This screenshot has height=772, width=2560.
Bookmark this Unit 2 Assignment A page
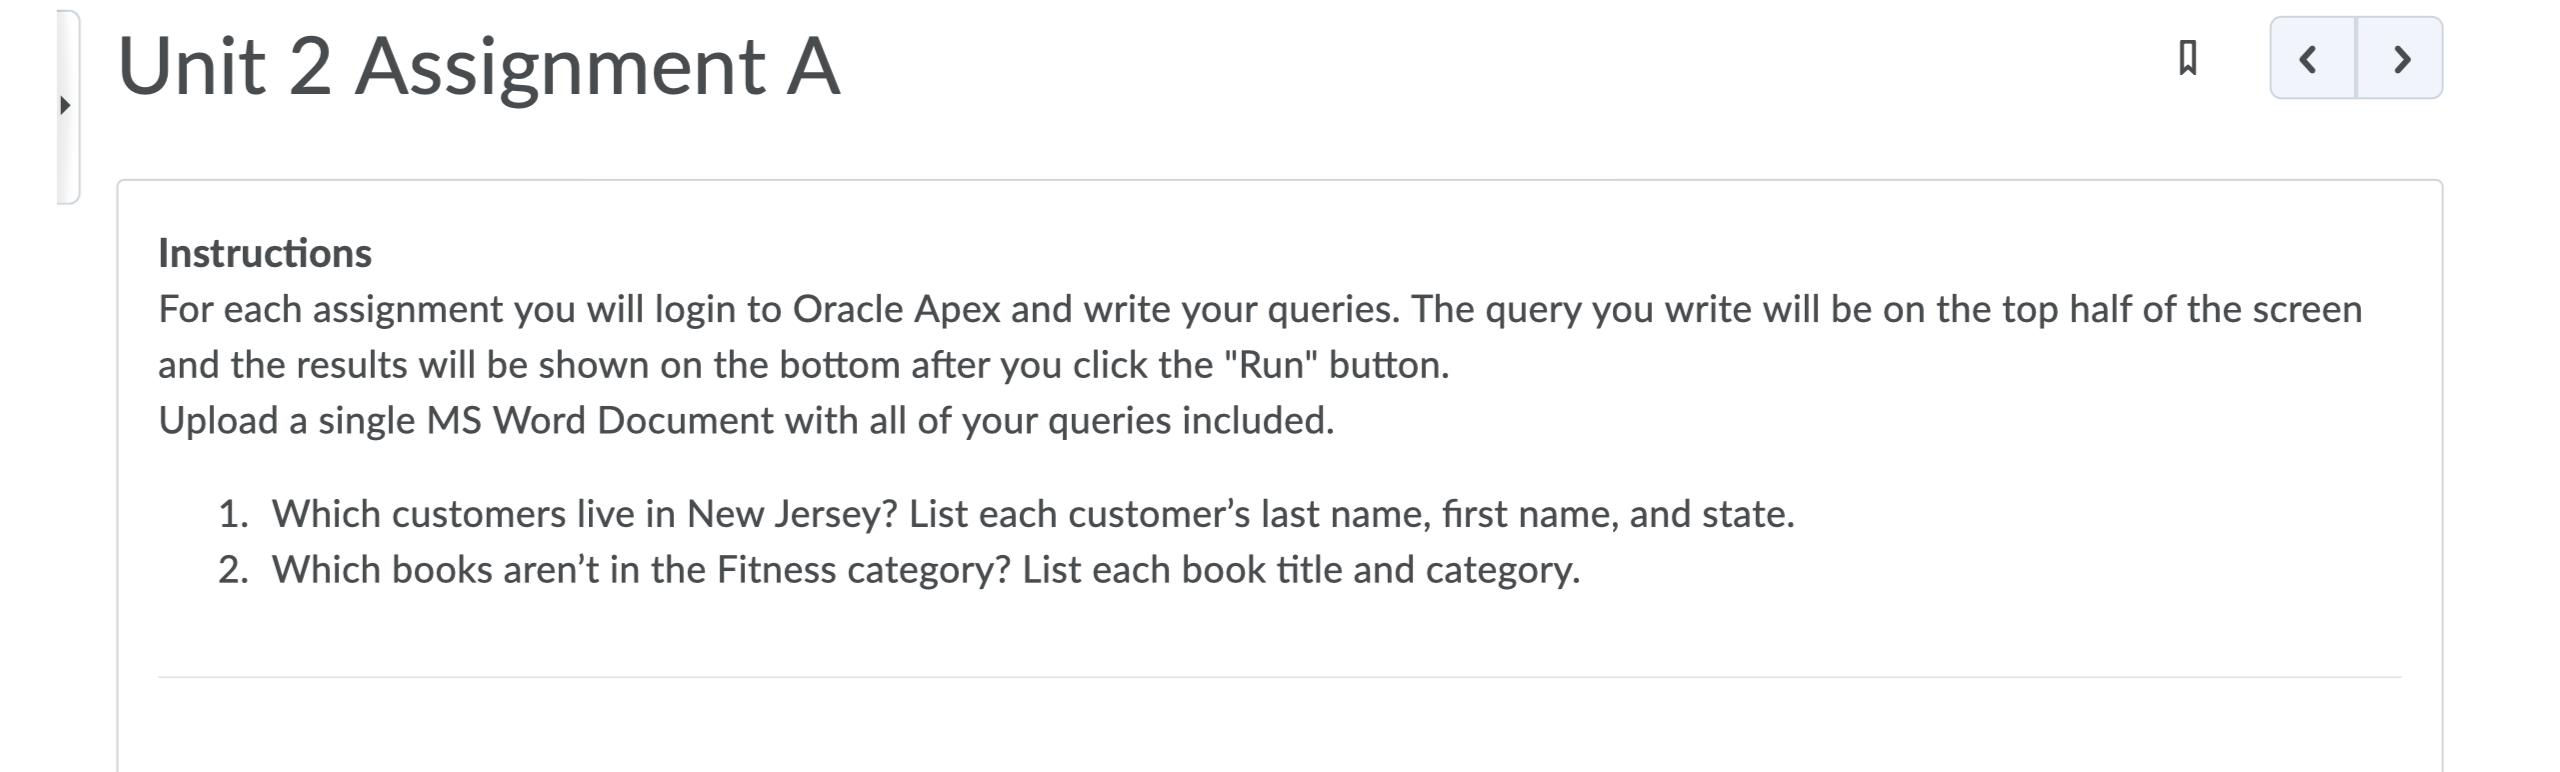[2187, 58]
